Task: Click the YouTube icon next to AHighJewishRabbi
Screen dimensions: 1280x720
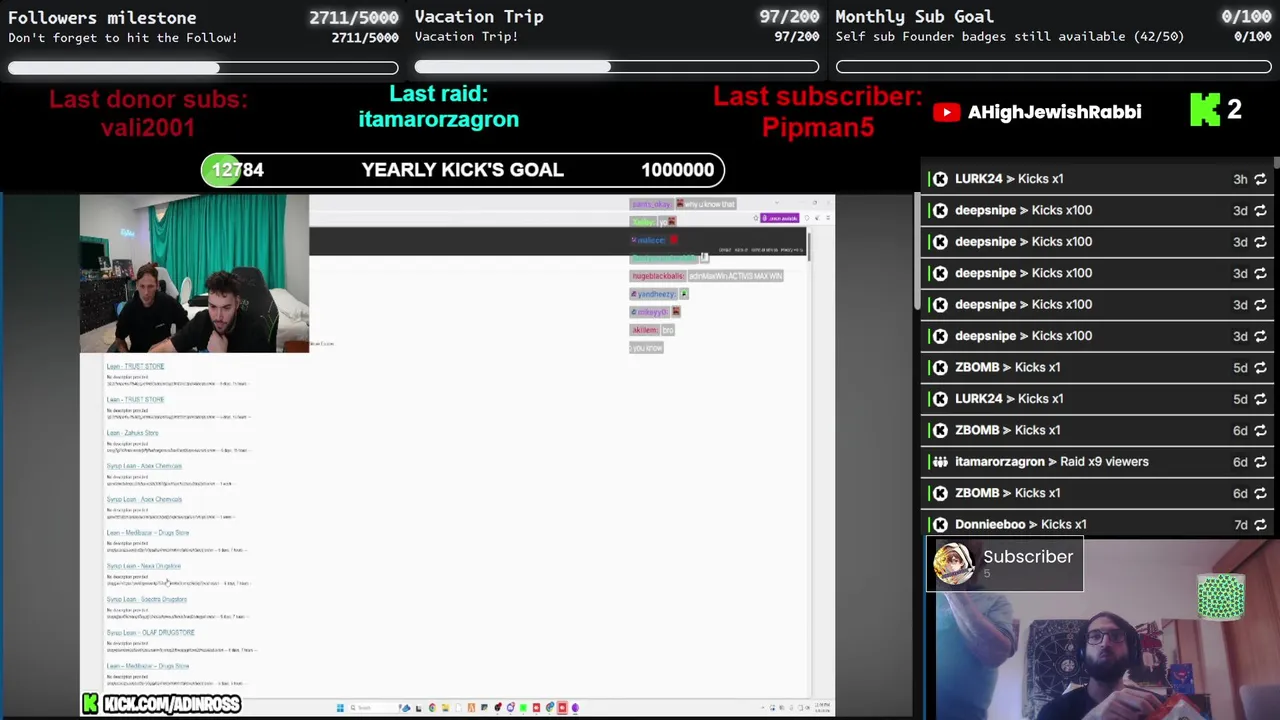Action: 946,112
